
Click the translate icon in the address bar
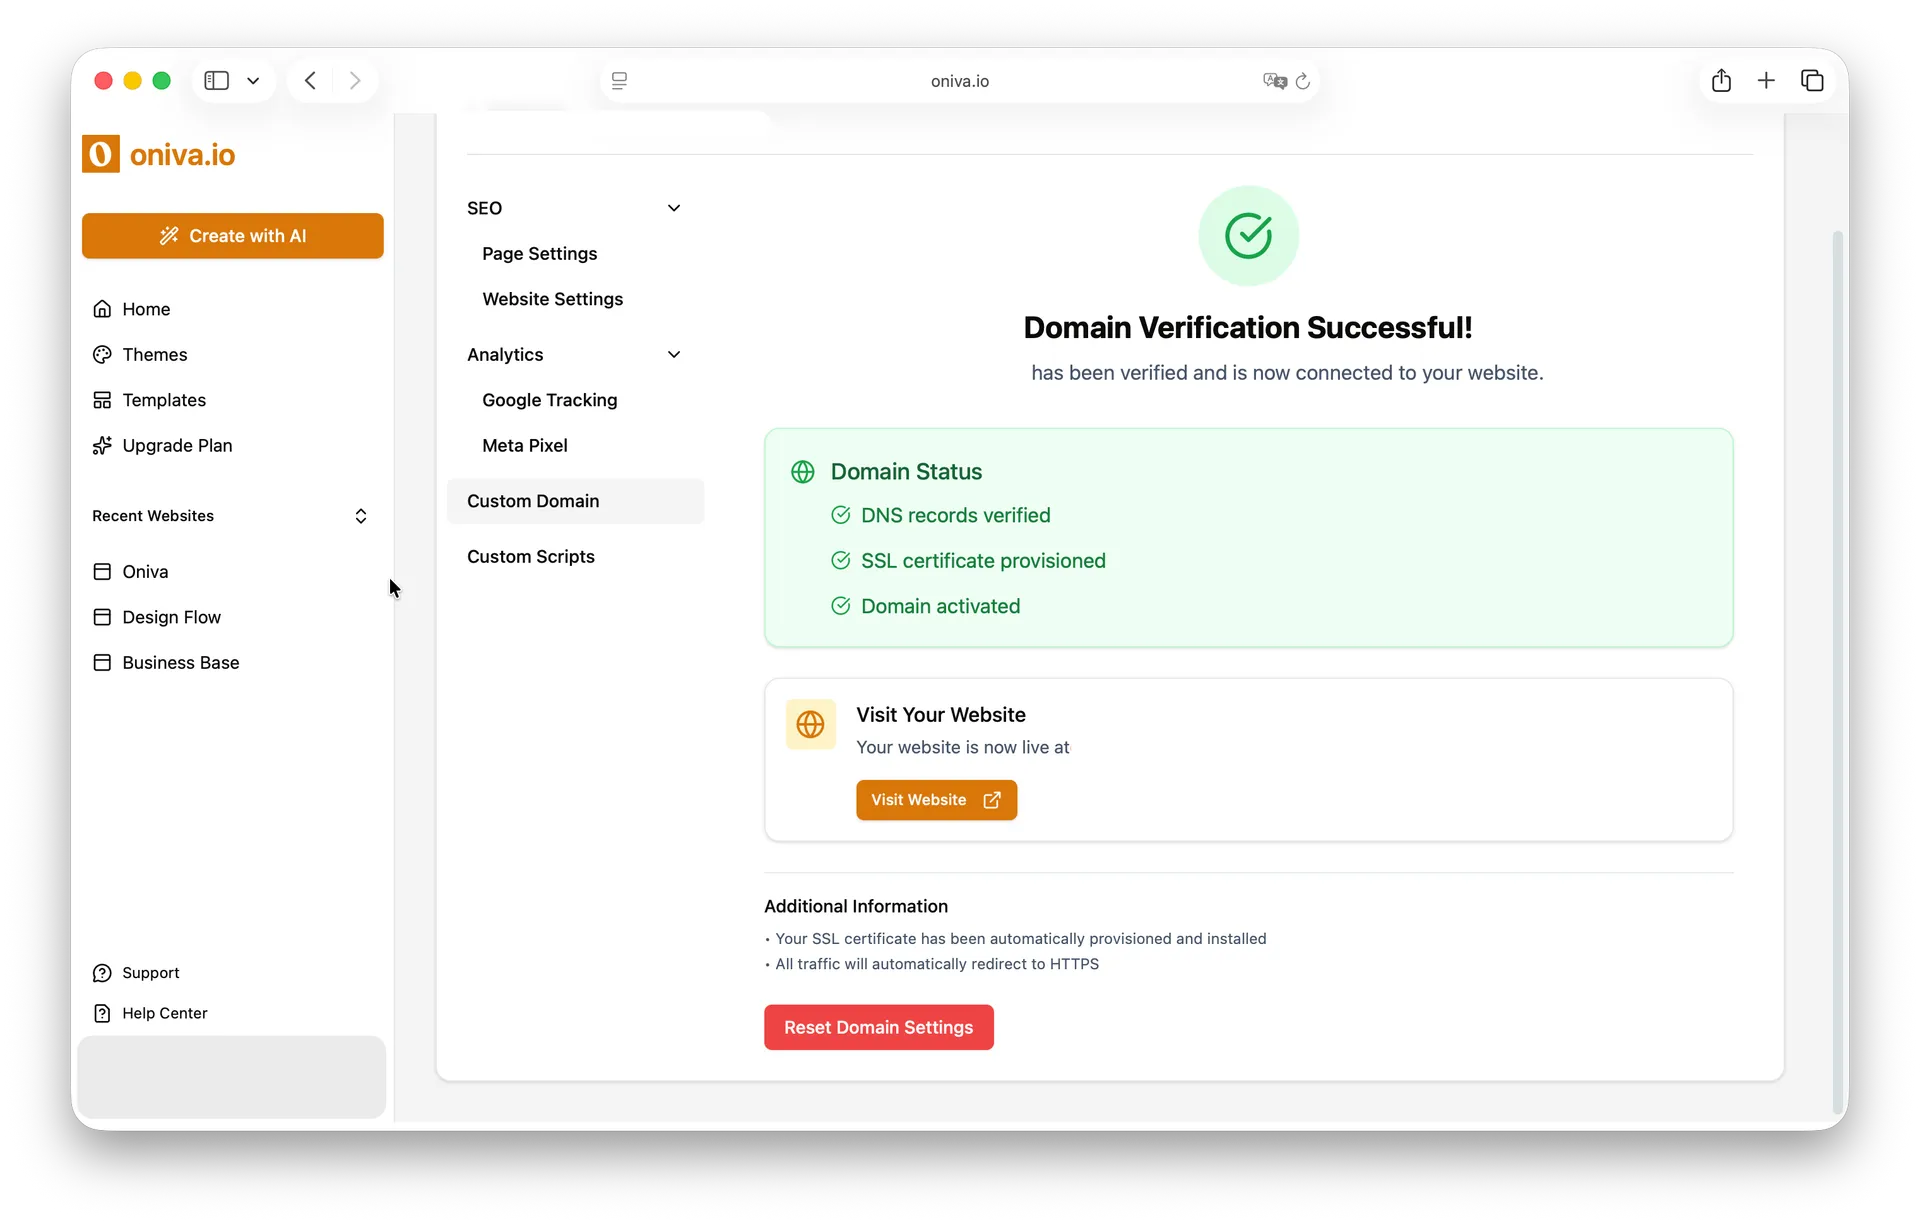(1275, 81)
